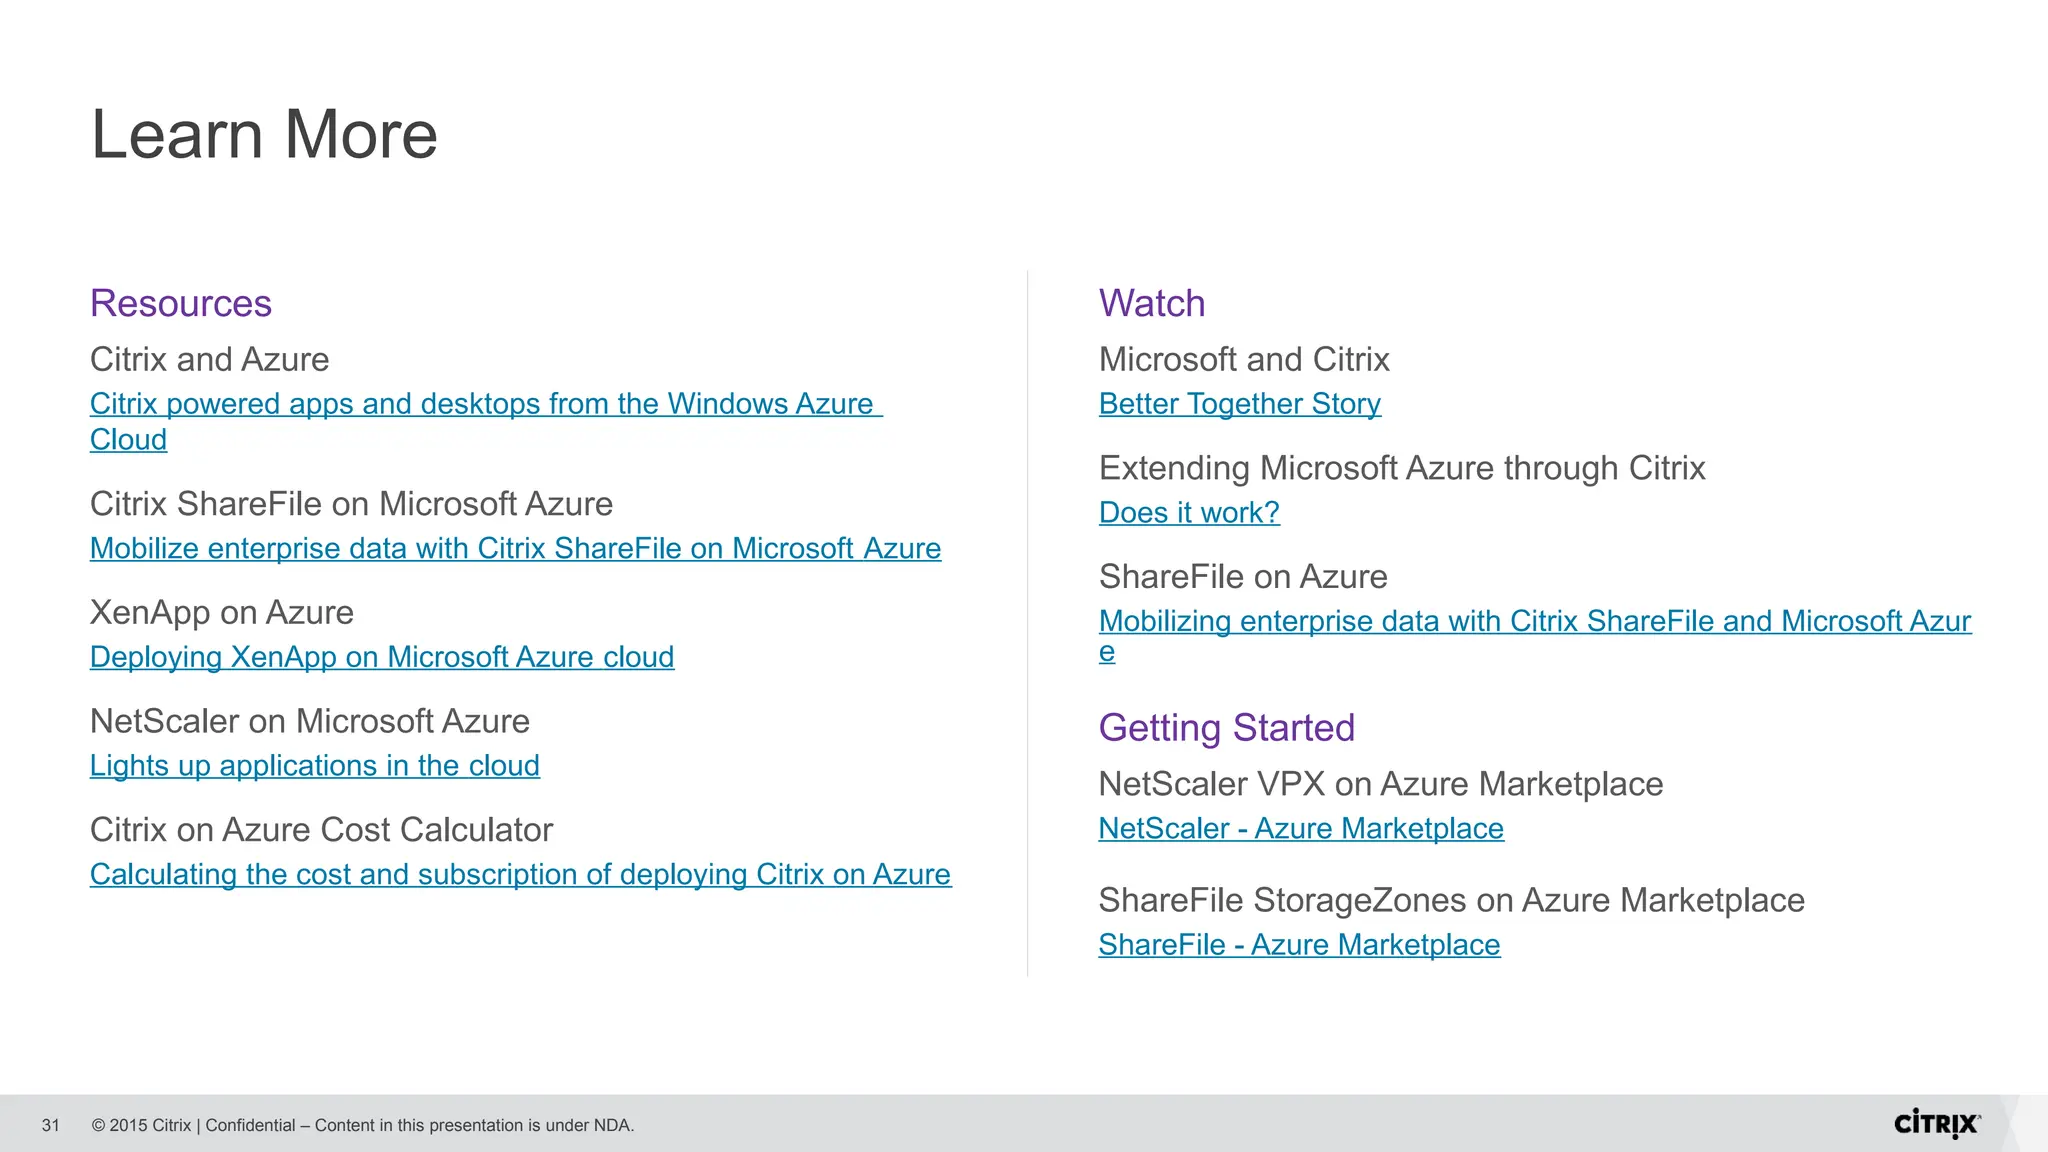Click Citrix ShareFile on Microsoft Azure label
The image size is (2048, 1152).
(351, 503)
